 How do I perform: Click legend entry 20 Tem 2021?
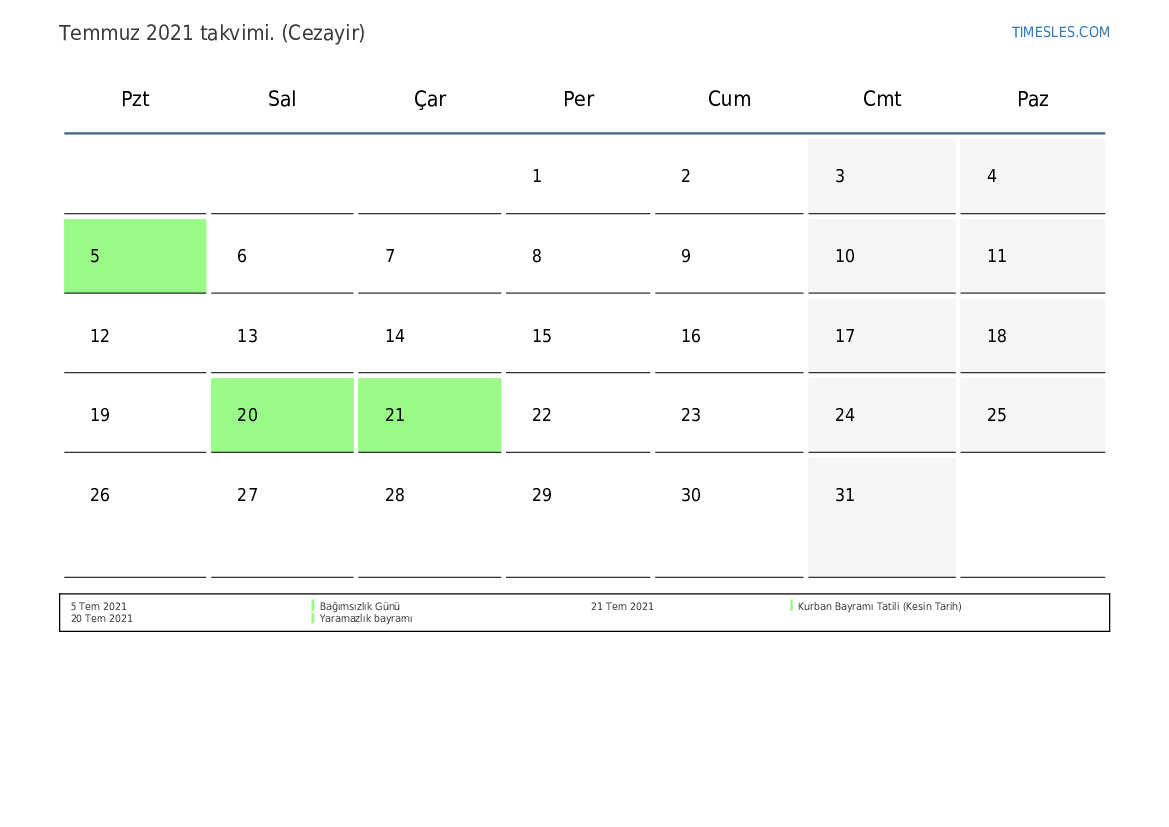click(101, 618)
